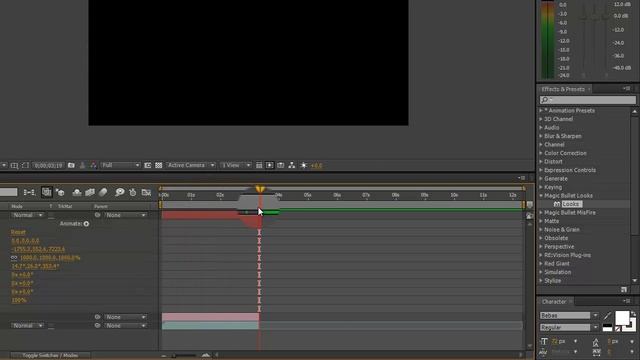Open the Show Channel color icon
This screenshot has width=640, height=360.
pos(93,165)
